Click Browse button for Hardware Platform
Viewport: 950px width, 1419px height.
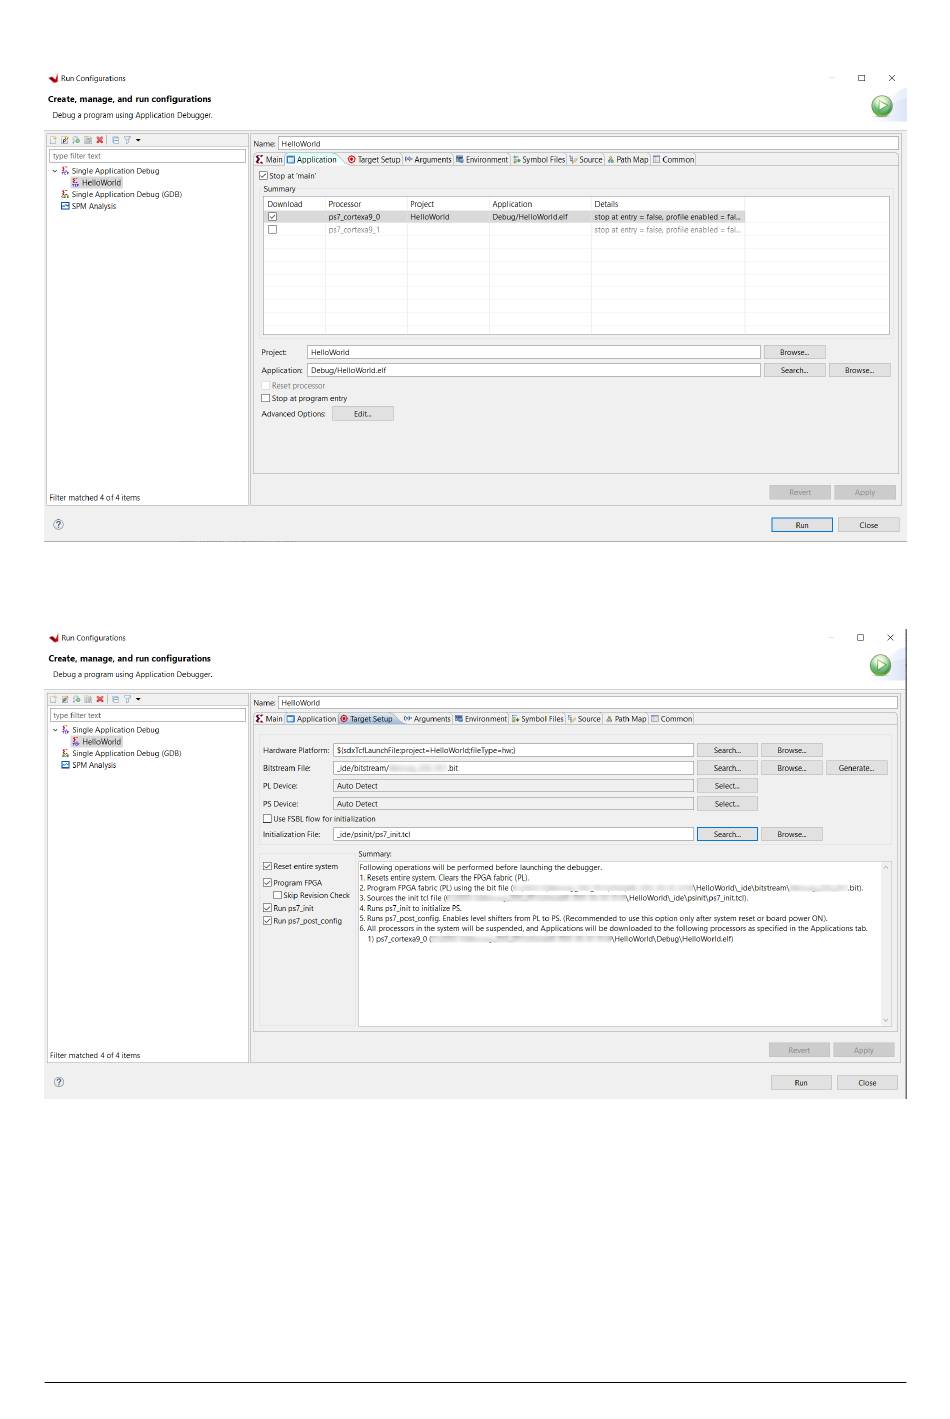(791, 750)
